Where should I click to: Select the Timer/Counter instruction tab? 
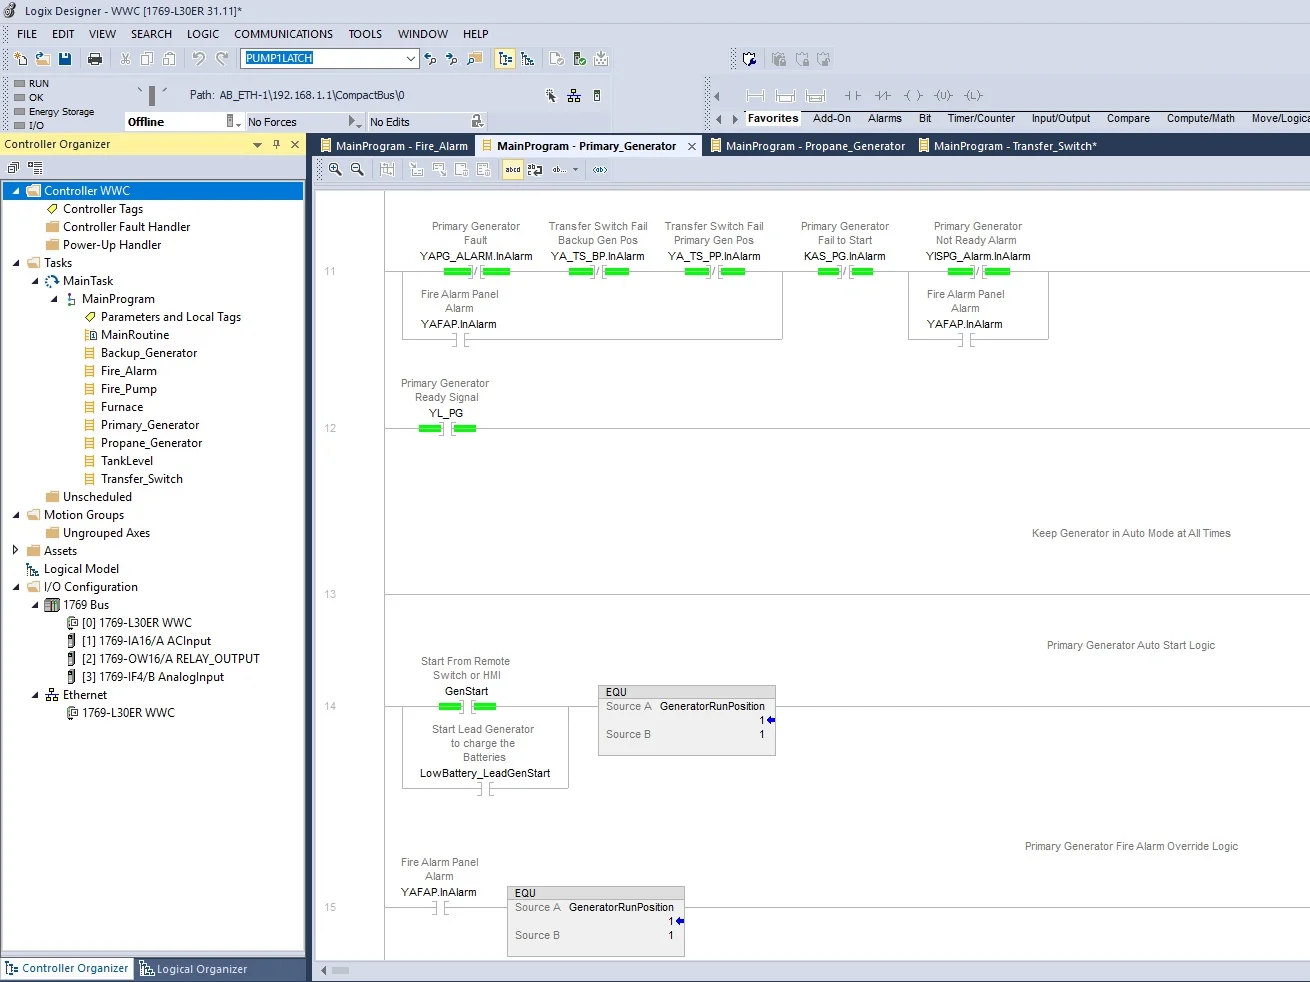pos(981,118)
